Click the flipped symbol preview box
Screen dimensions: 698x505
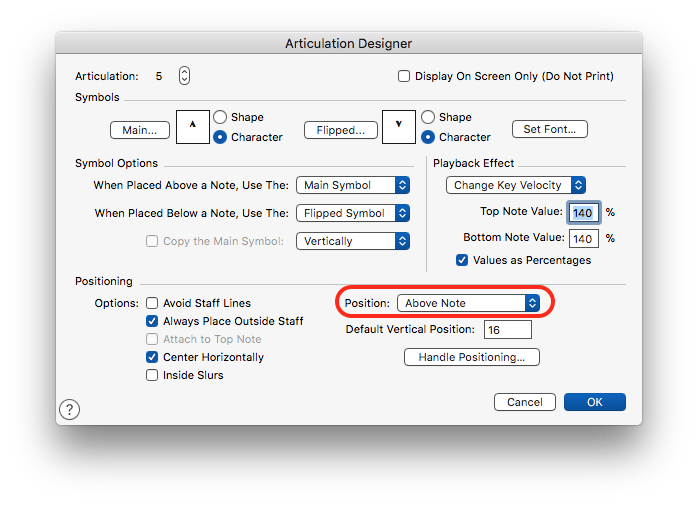[398, 127]
